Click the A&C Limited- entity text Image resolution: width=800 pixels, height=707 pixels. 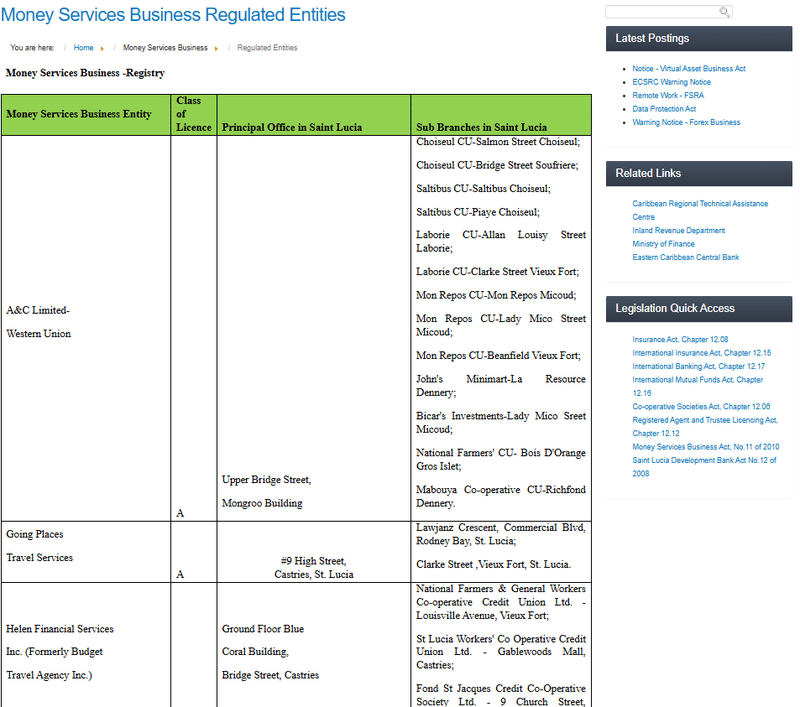point(38,310)
